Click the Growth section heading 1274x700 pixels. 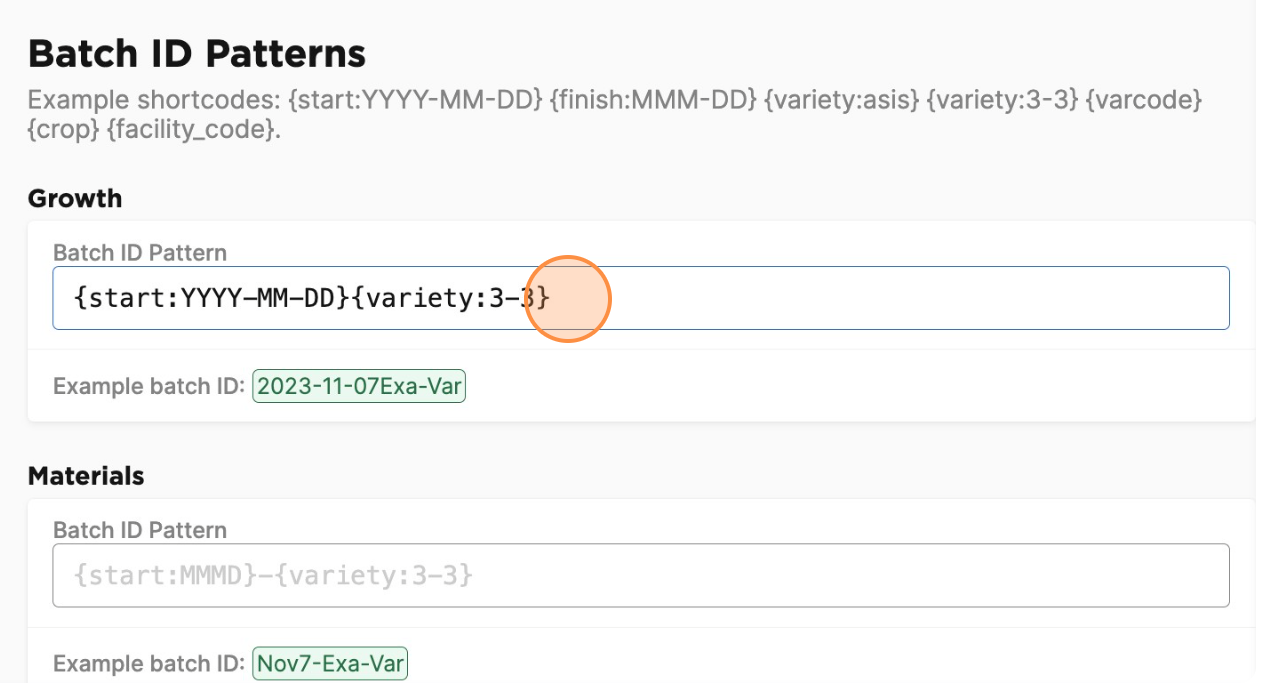coord(75,198)
